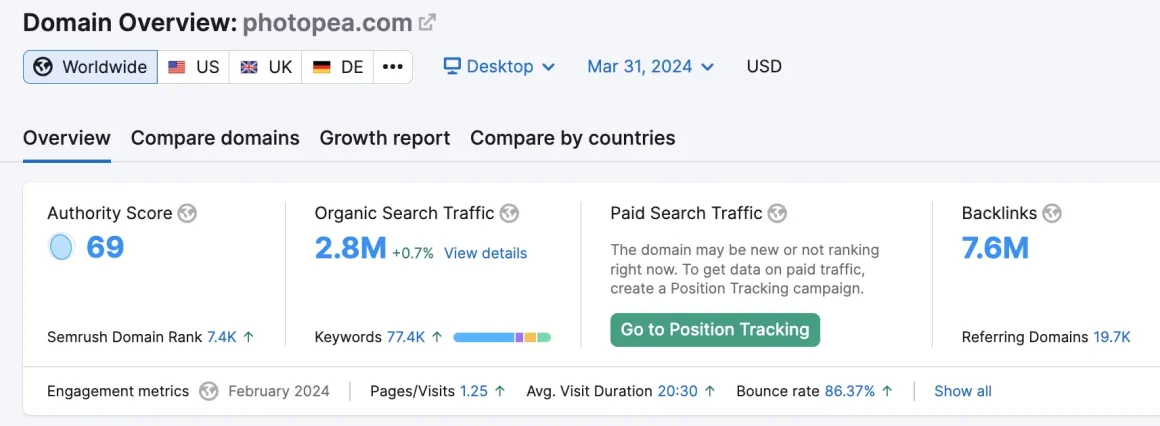Click up arrow next to Semrush Domain Rank
The width and height of the screenshot is (1160, 426).
(x=249, y=337)
